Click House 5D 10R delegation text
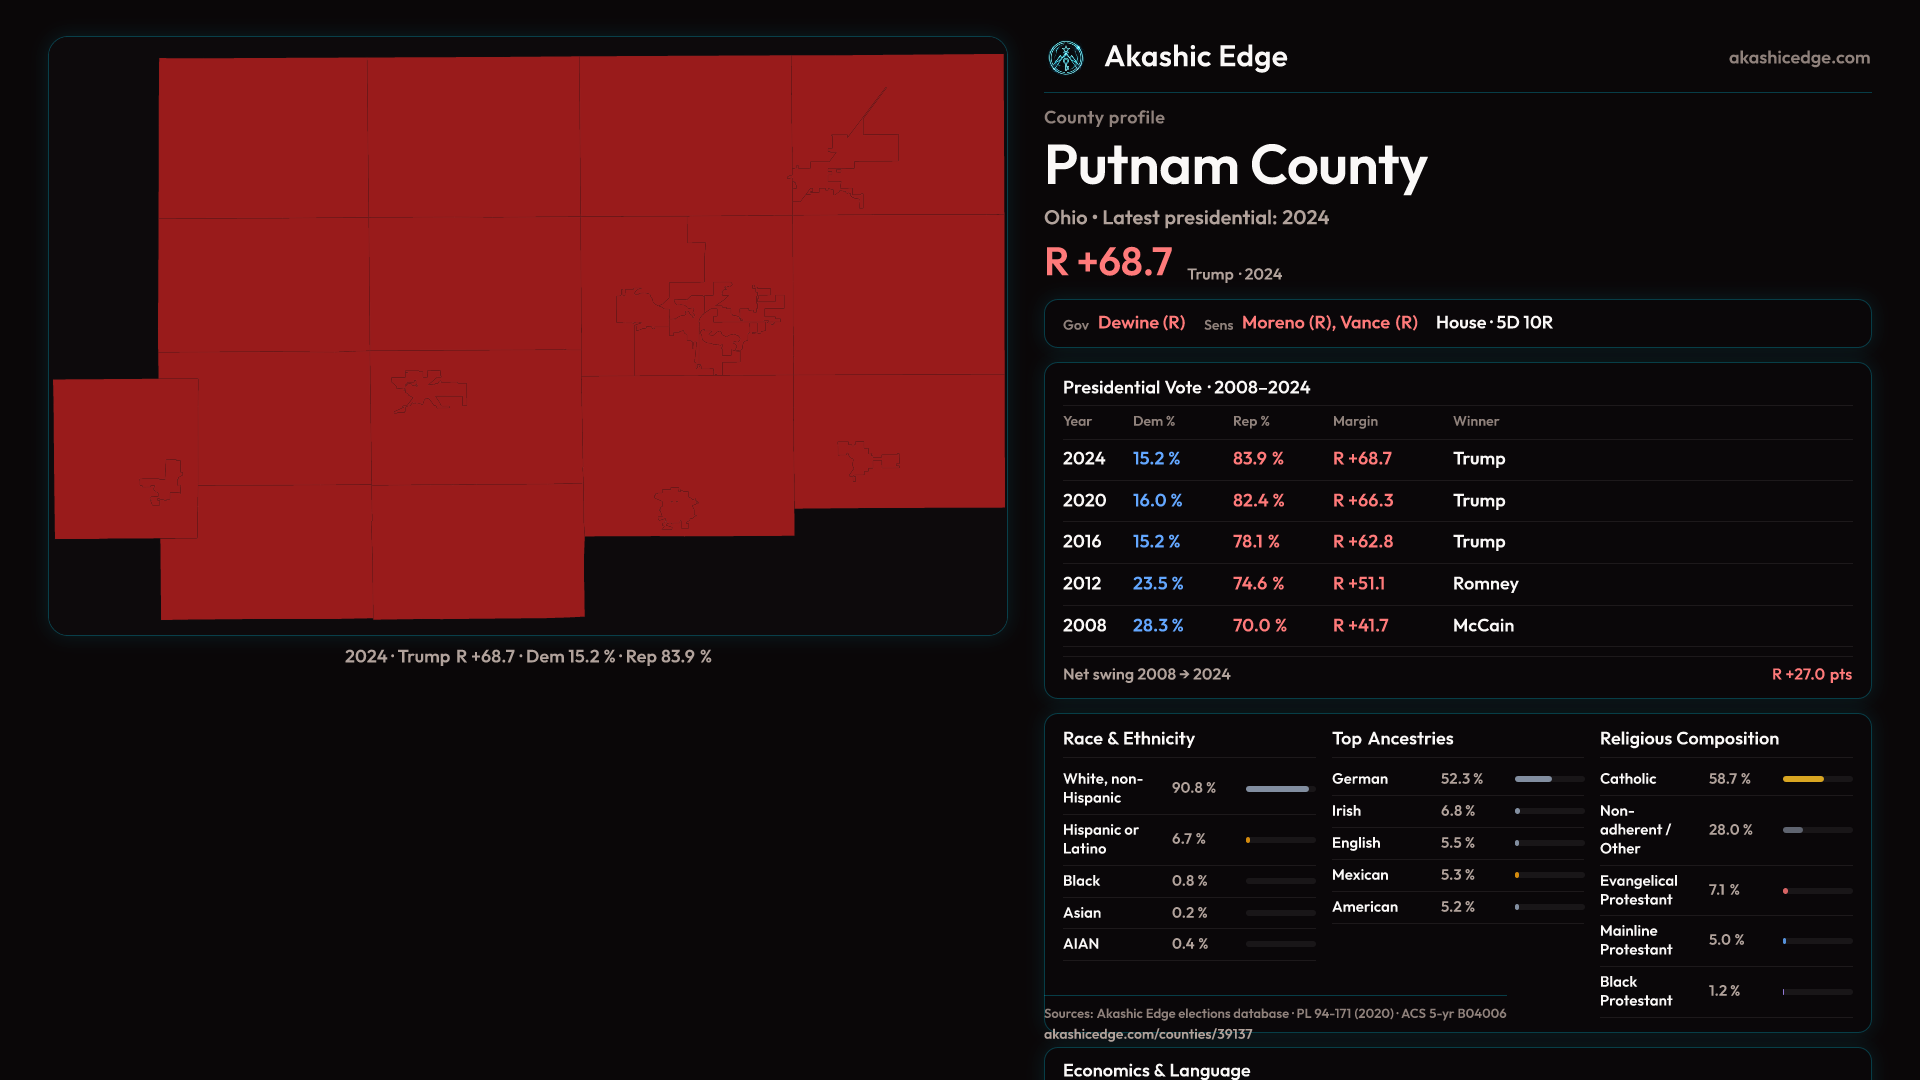The width and height of the screenshot is (1920, 1080). coord(1493,323)
